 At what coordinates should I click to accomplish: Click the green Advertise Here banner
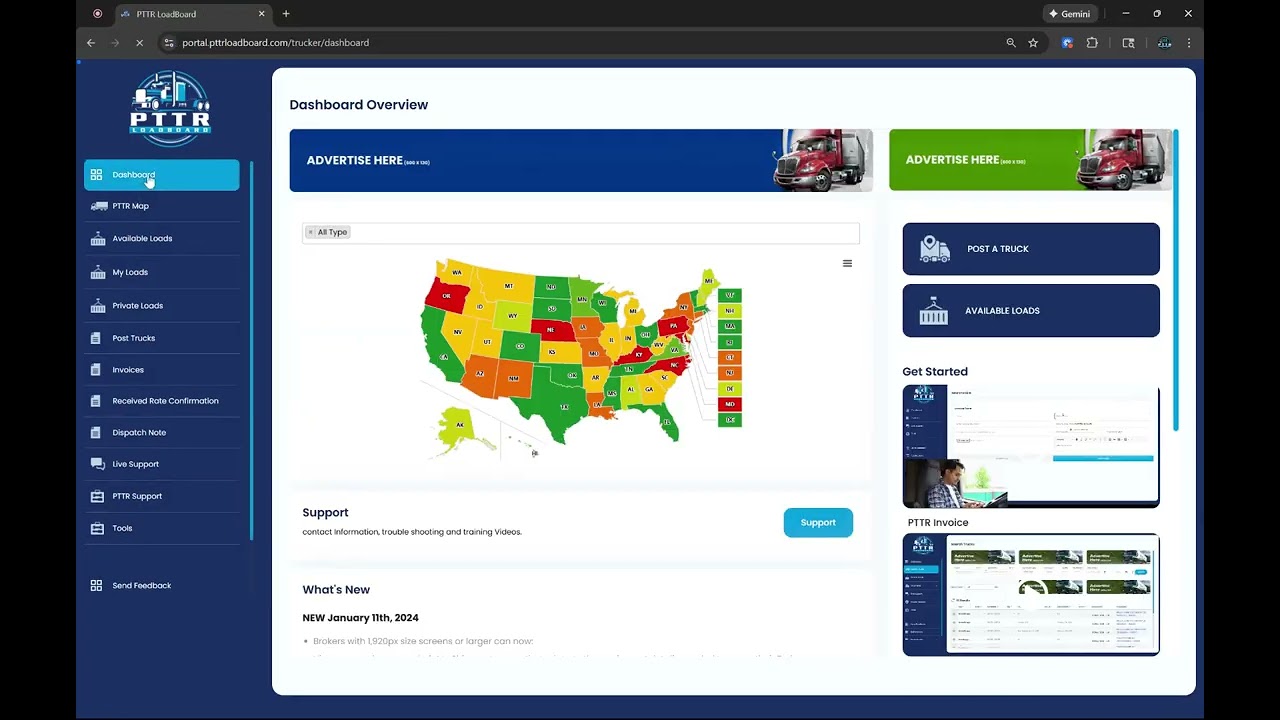click(1030, 160)
